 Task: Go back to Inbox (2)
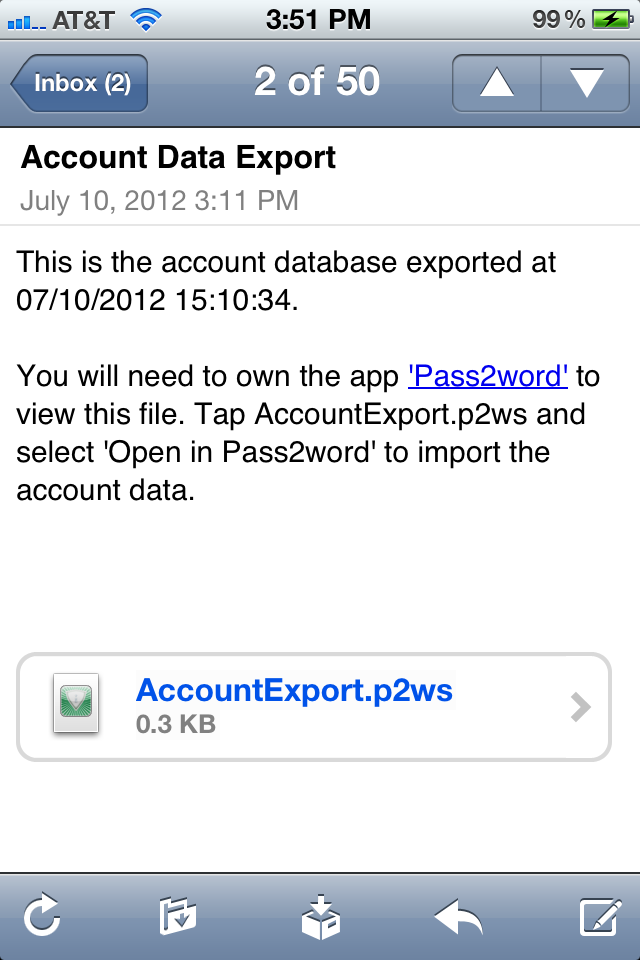click(x=80, y=82)
